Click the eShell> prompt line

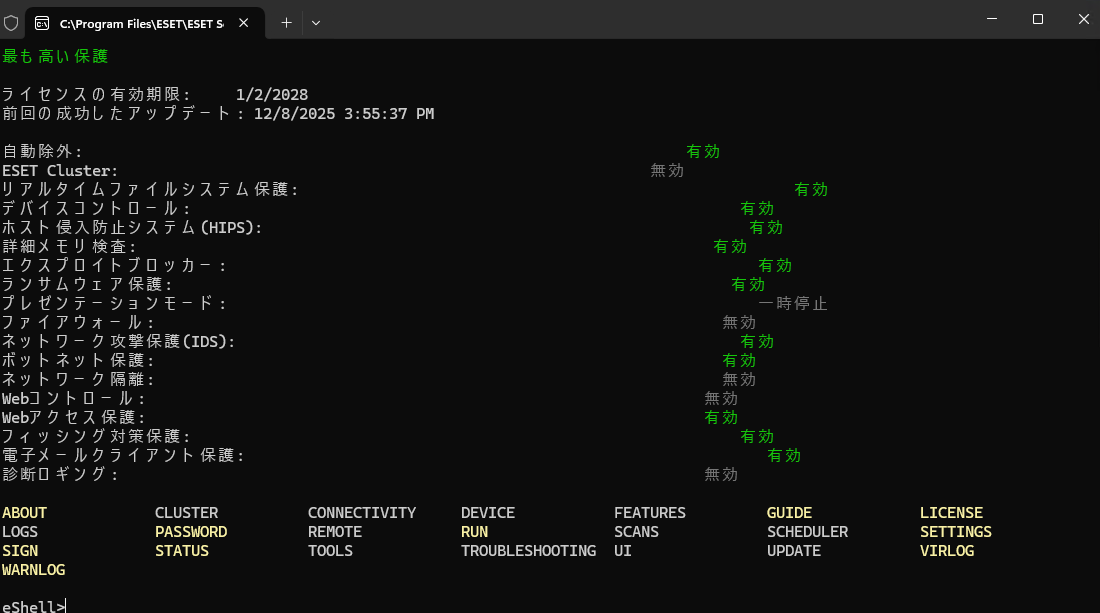tap(34, 606)
